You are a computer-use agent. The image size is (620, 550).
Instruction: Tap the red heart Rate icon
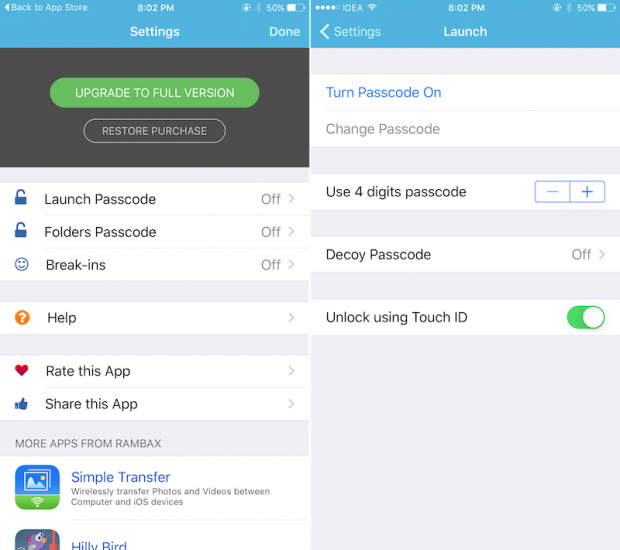(22, 370)
